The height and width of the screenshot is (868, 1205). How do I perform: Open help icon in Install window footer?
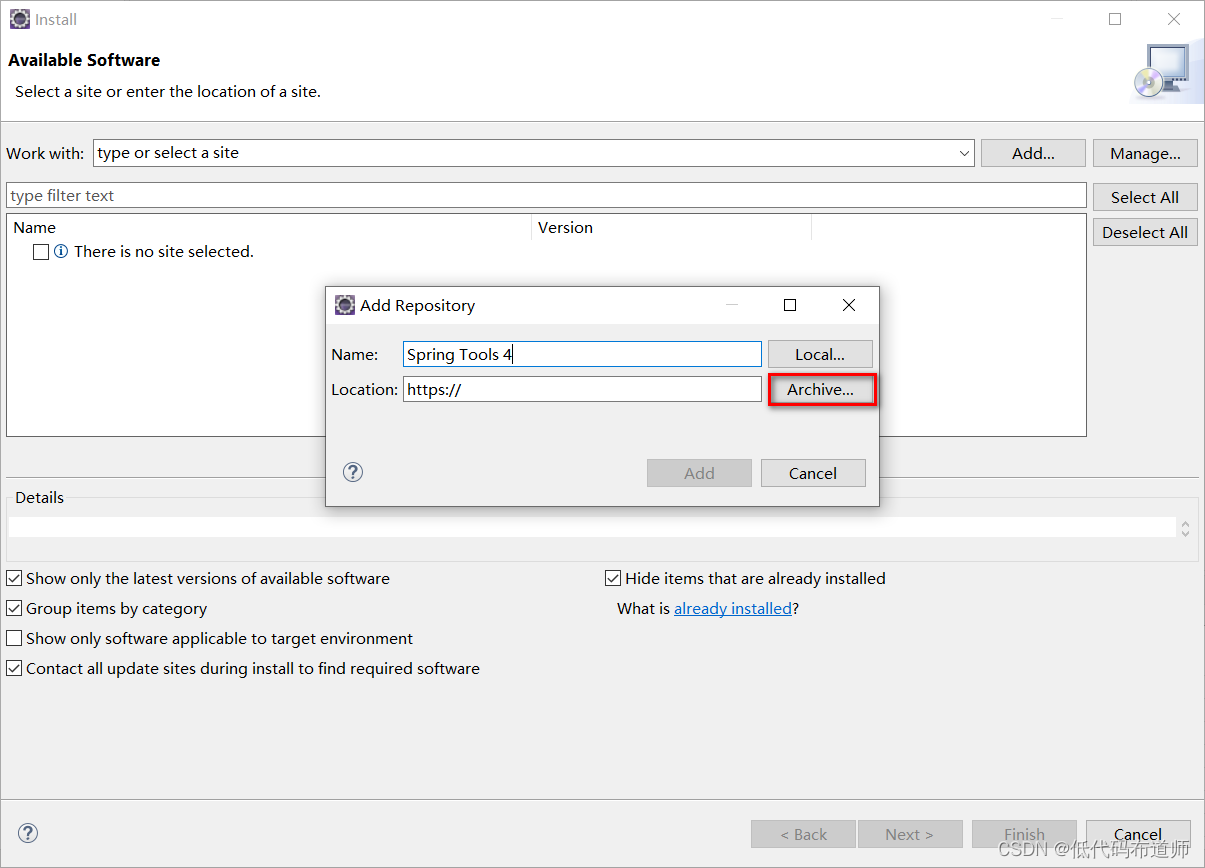tap(28, 833)
